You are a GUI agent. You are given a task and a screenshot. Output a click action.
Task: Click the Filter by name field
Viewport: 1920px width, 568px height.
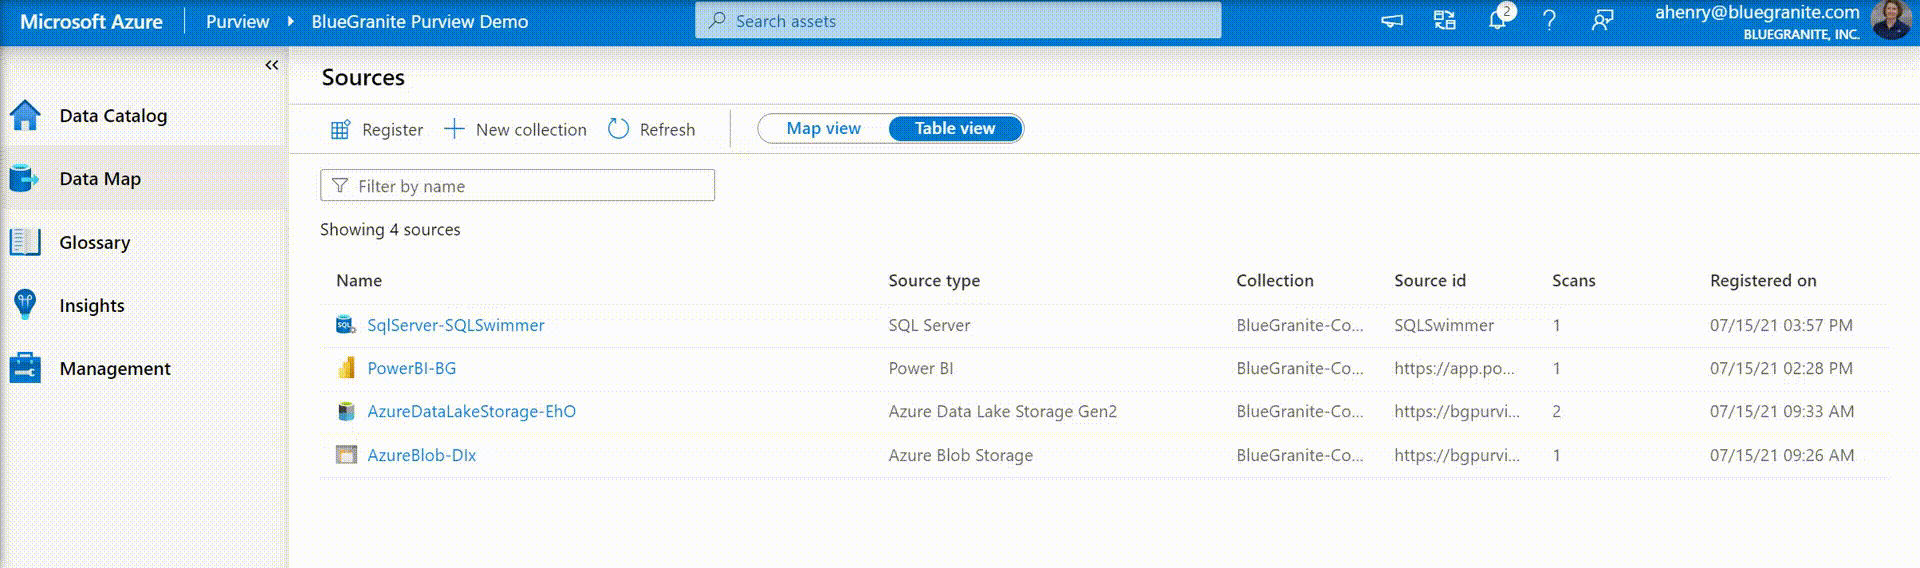(x=517, y=185)
